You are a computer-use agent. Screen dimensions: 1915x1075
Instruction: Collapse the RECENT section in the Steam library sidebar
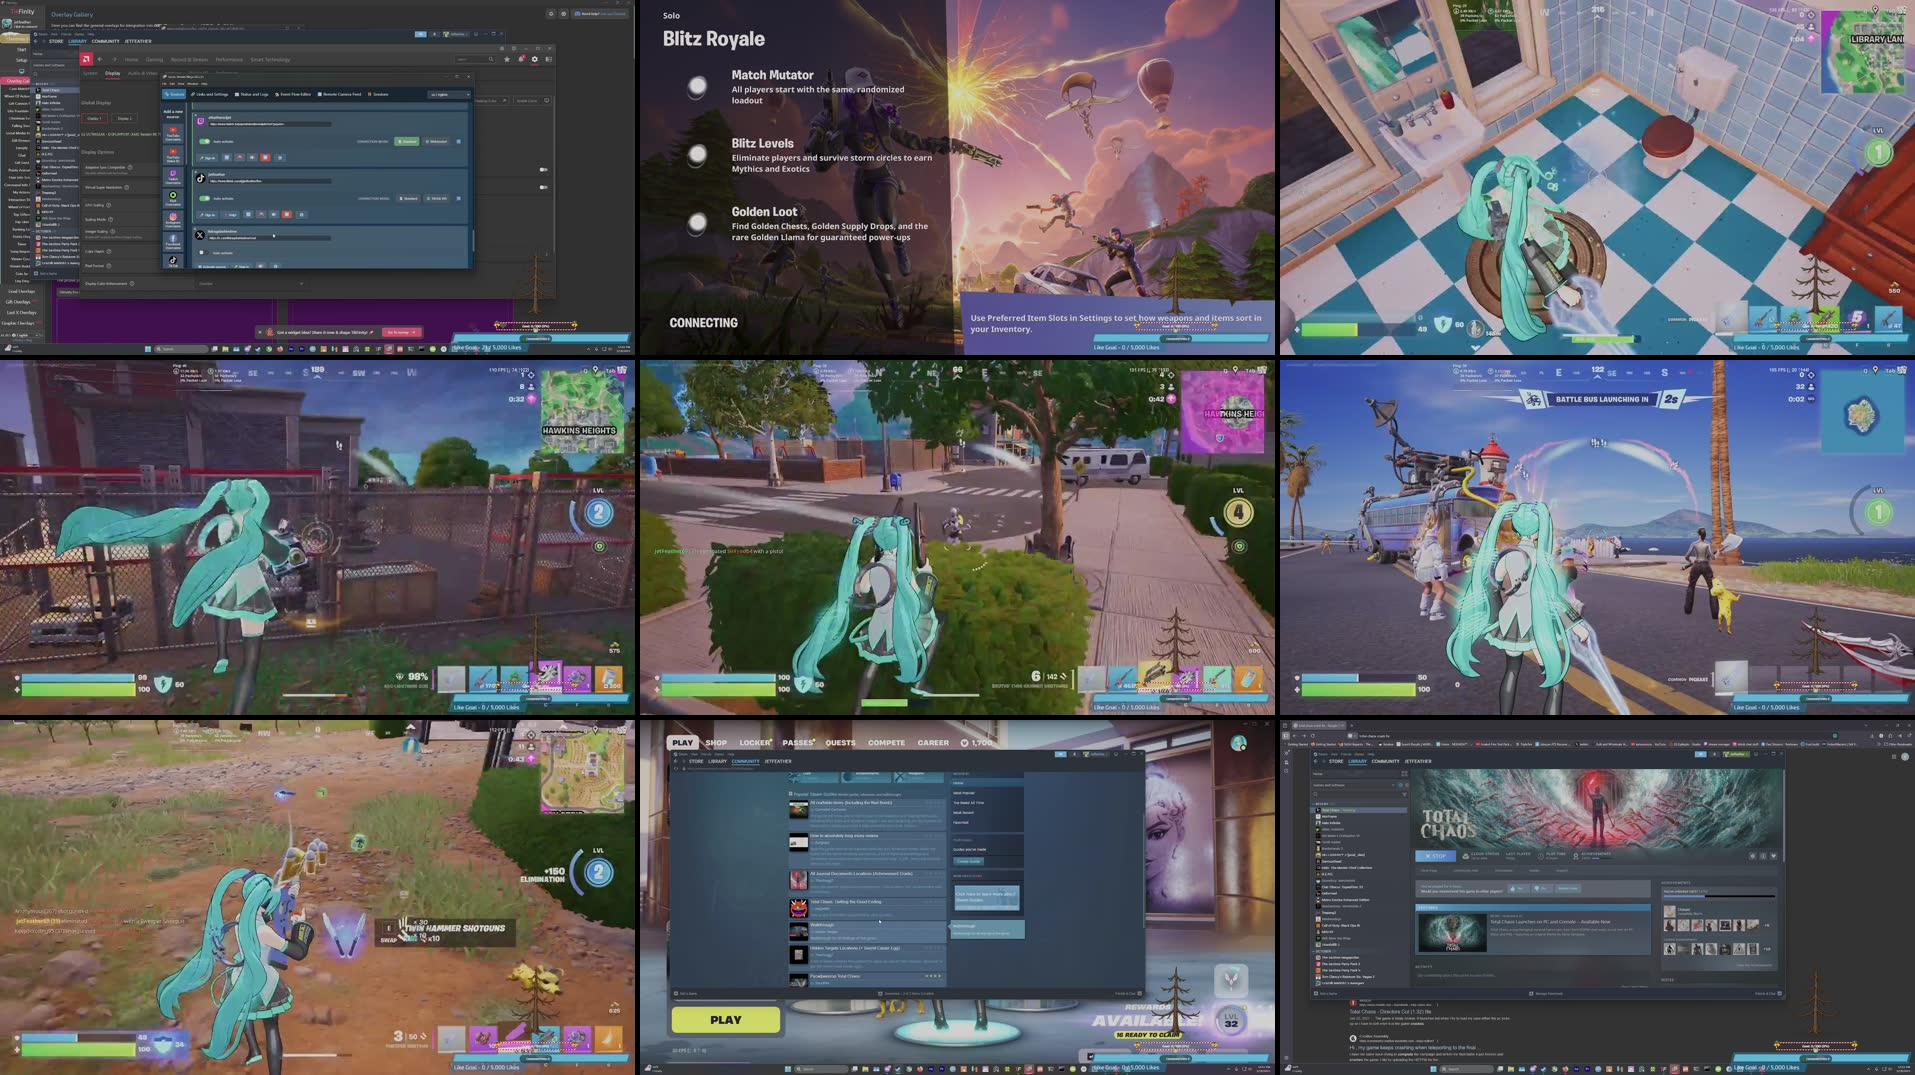click(x=1313, y=804)
